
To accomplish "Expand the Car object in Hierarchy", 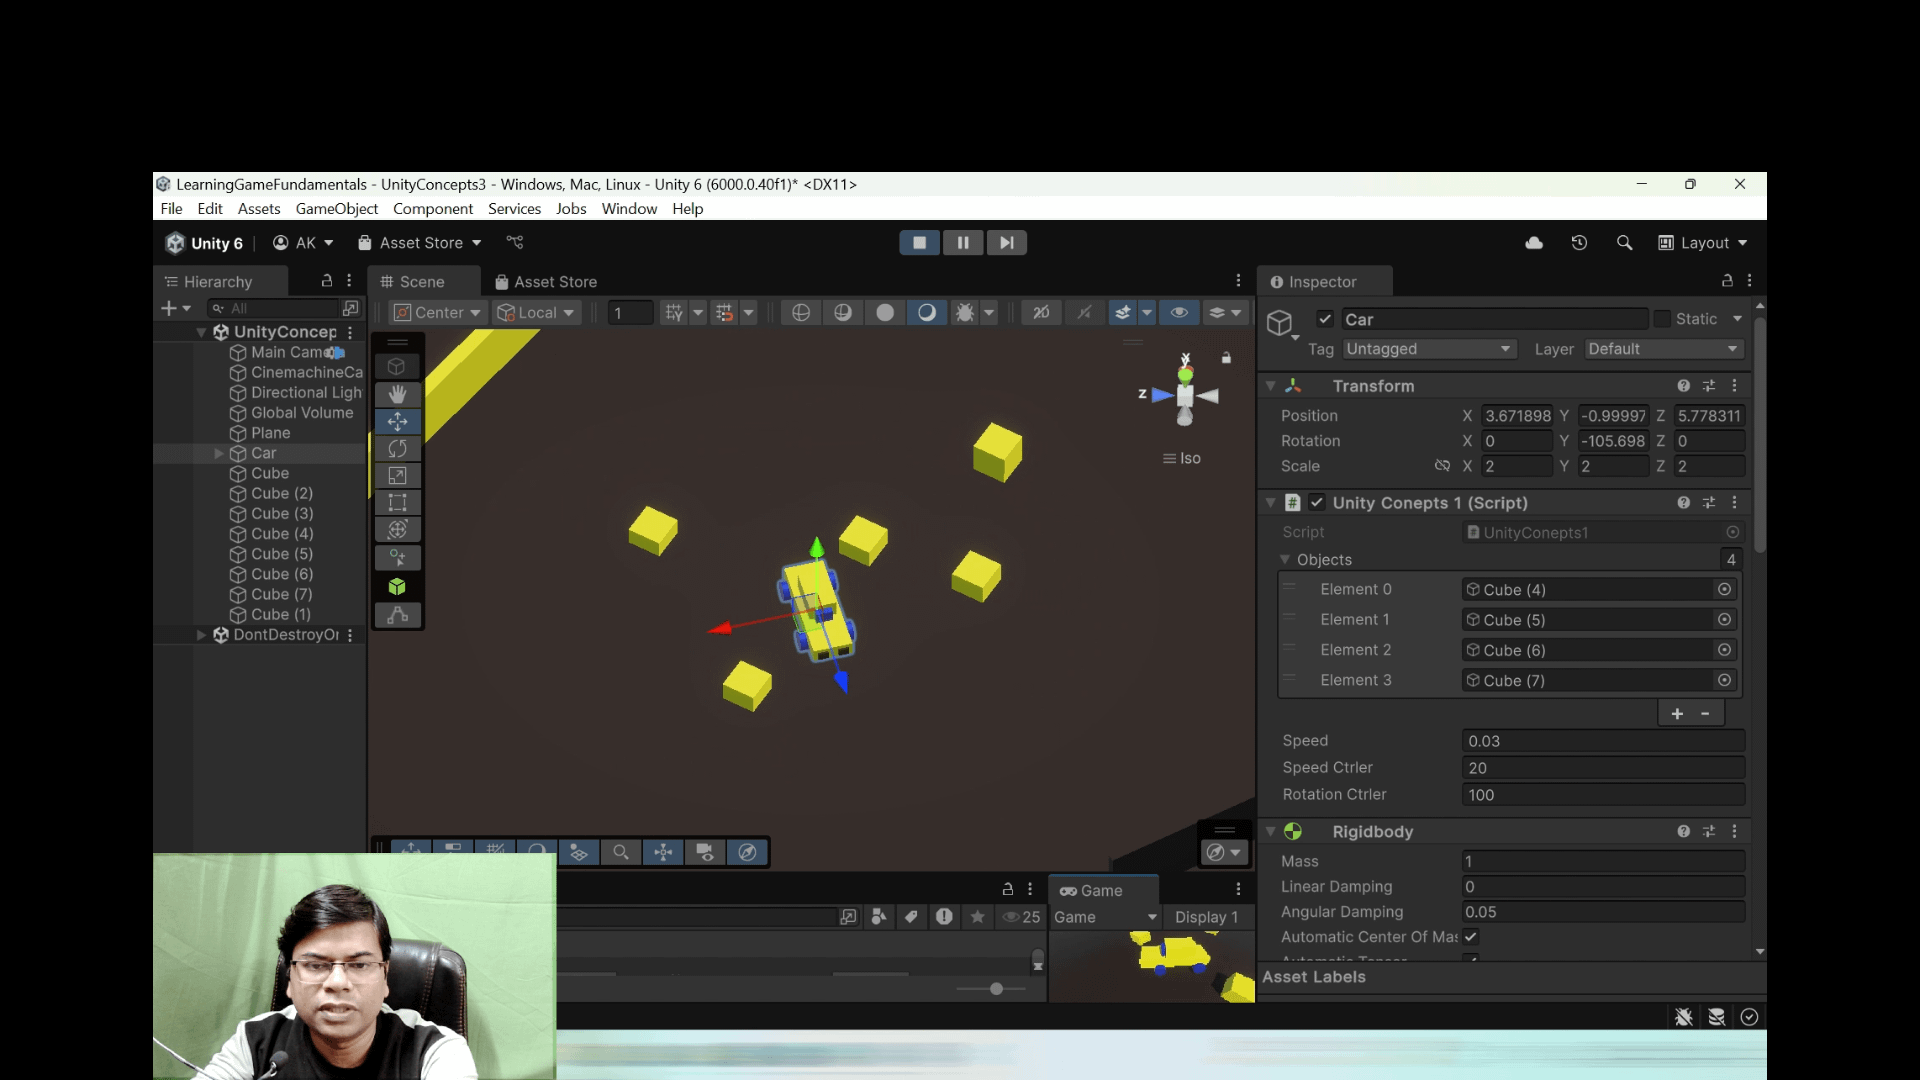I will (219, 454).
